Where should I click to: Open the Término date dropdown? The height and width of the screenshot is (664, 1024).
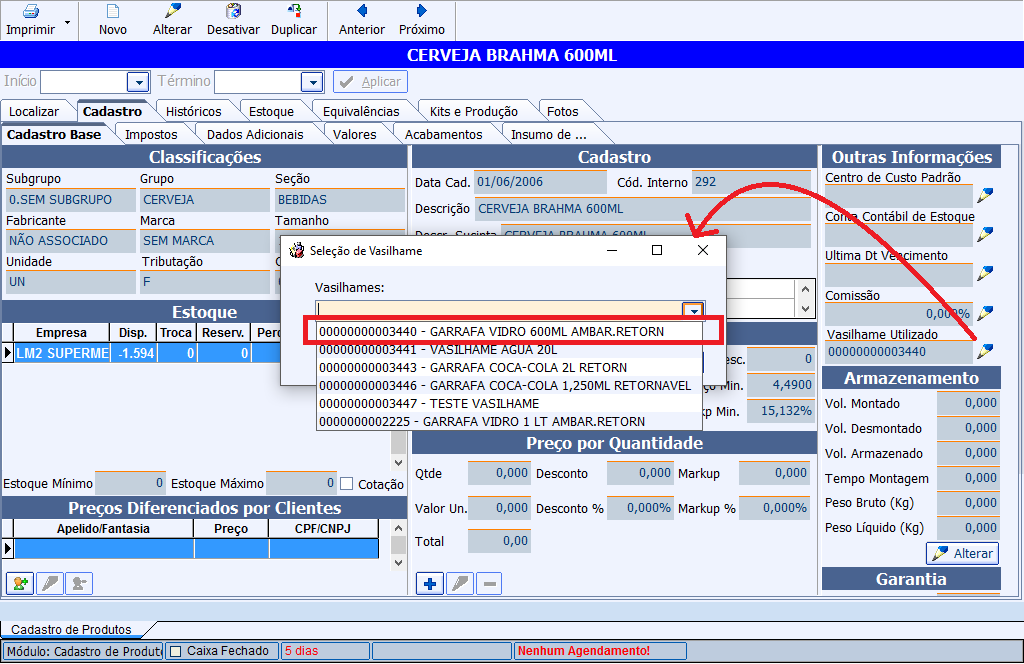(x=312, y=82)
